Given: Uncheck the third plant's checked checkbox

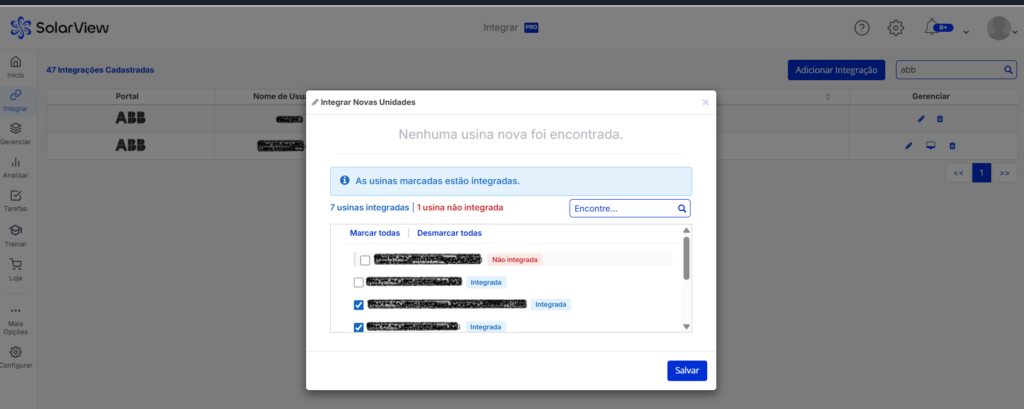Looking at the screenshot, I should pos(359,305).
